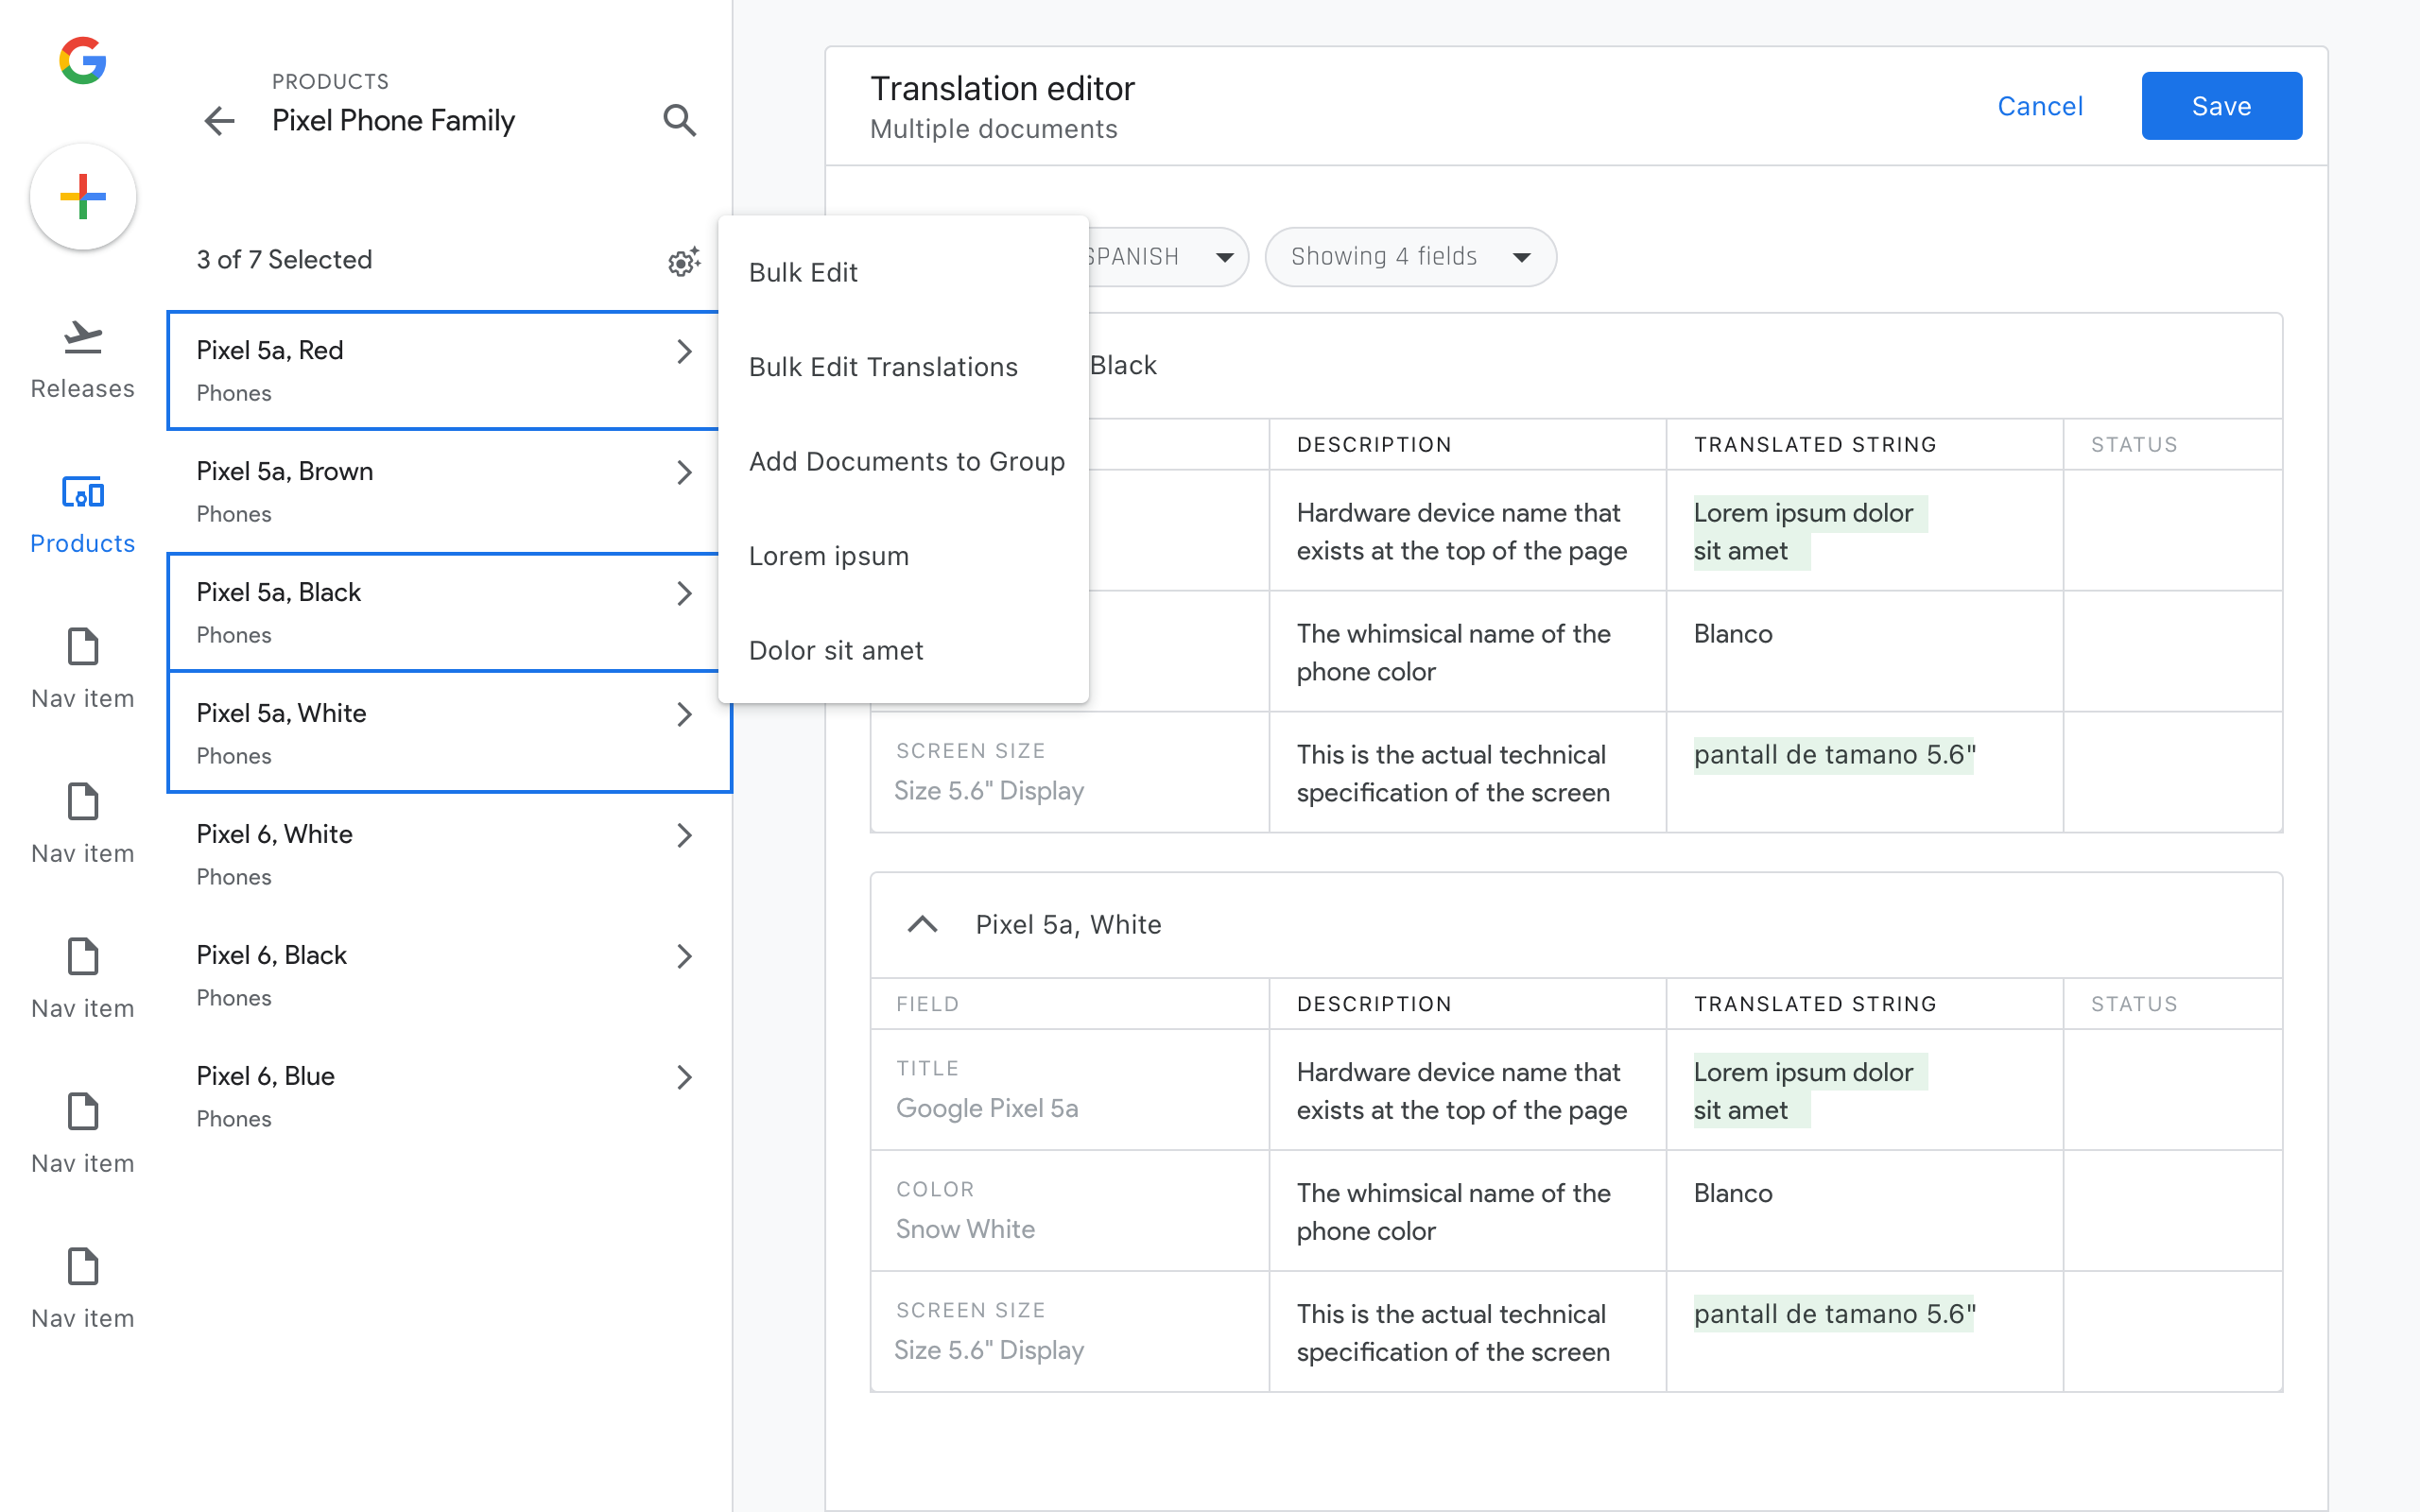Open Releases in the side navigation

tap(83, 361)
